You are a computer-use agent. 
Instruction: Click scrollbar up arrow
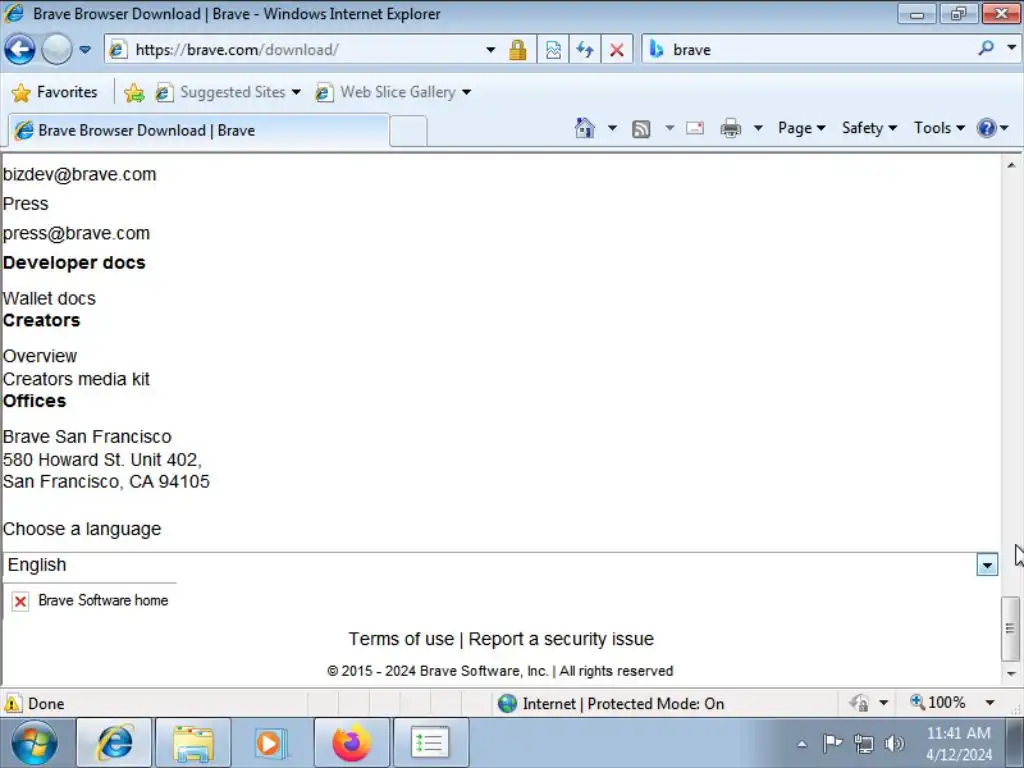tap(1011, 165)
